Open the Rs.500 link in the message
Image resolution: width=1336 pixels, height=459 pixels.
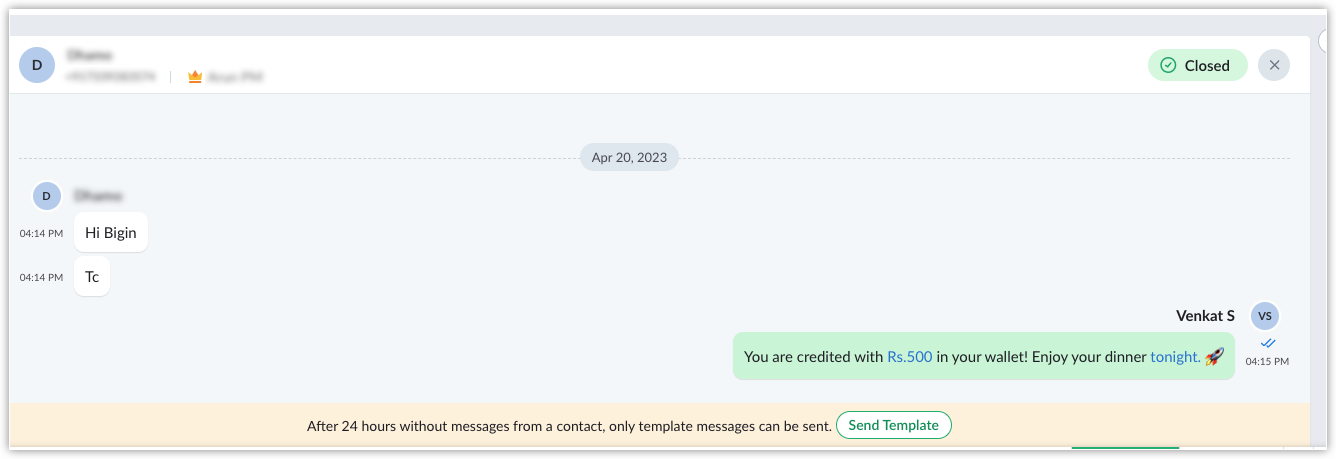pyautogui.click(x=910, y=356)
